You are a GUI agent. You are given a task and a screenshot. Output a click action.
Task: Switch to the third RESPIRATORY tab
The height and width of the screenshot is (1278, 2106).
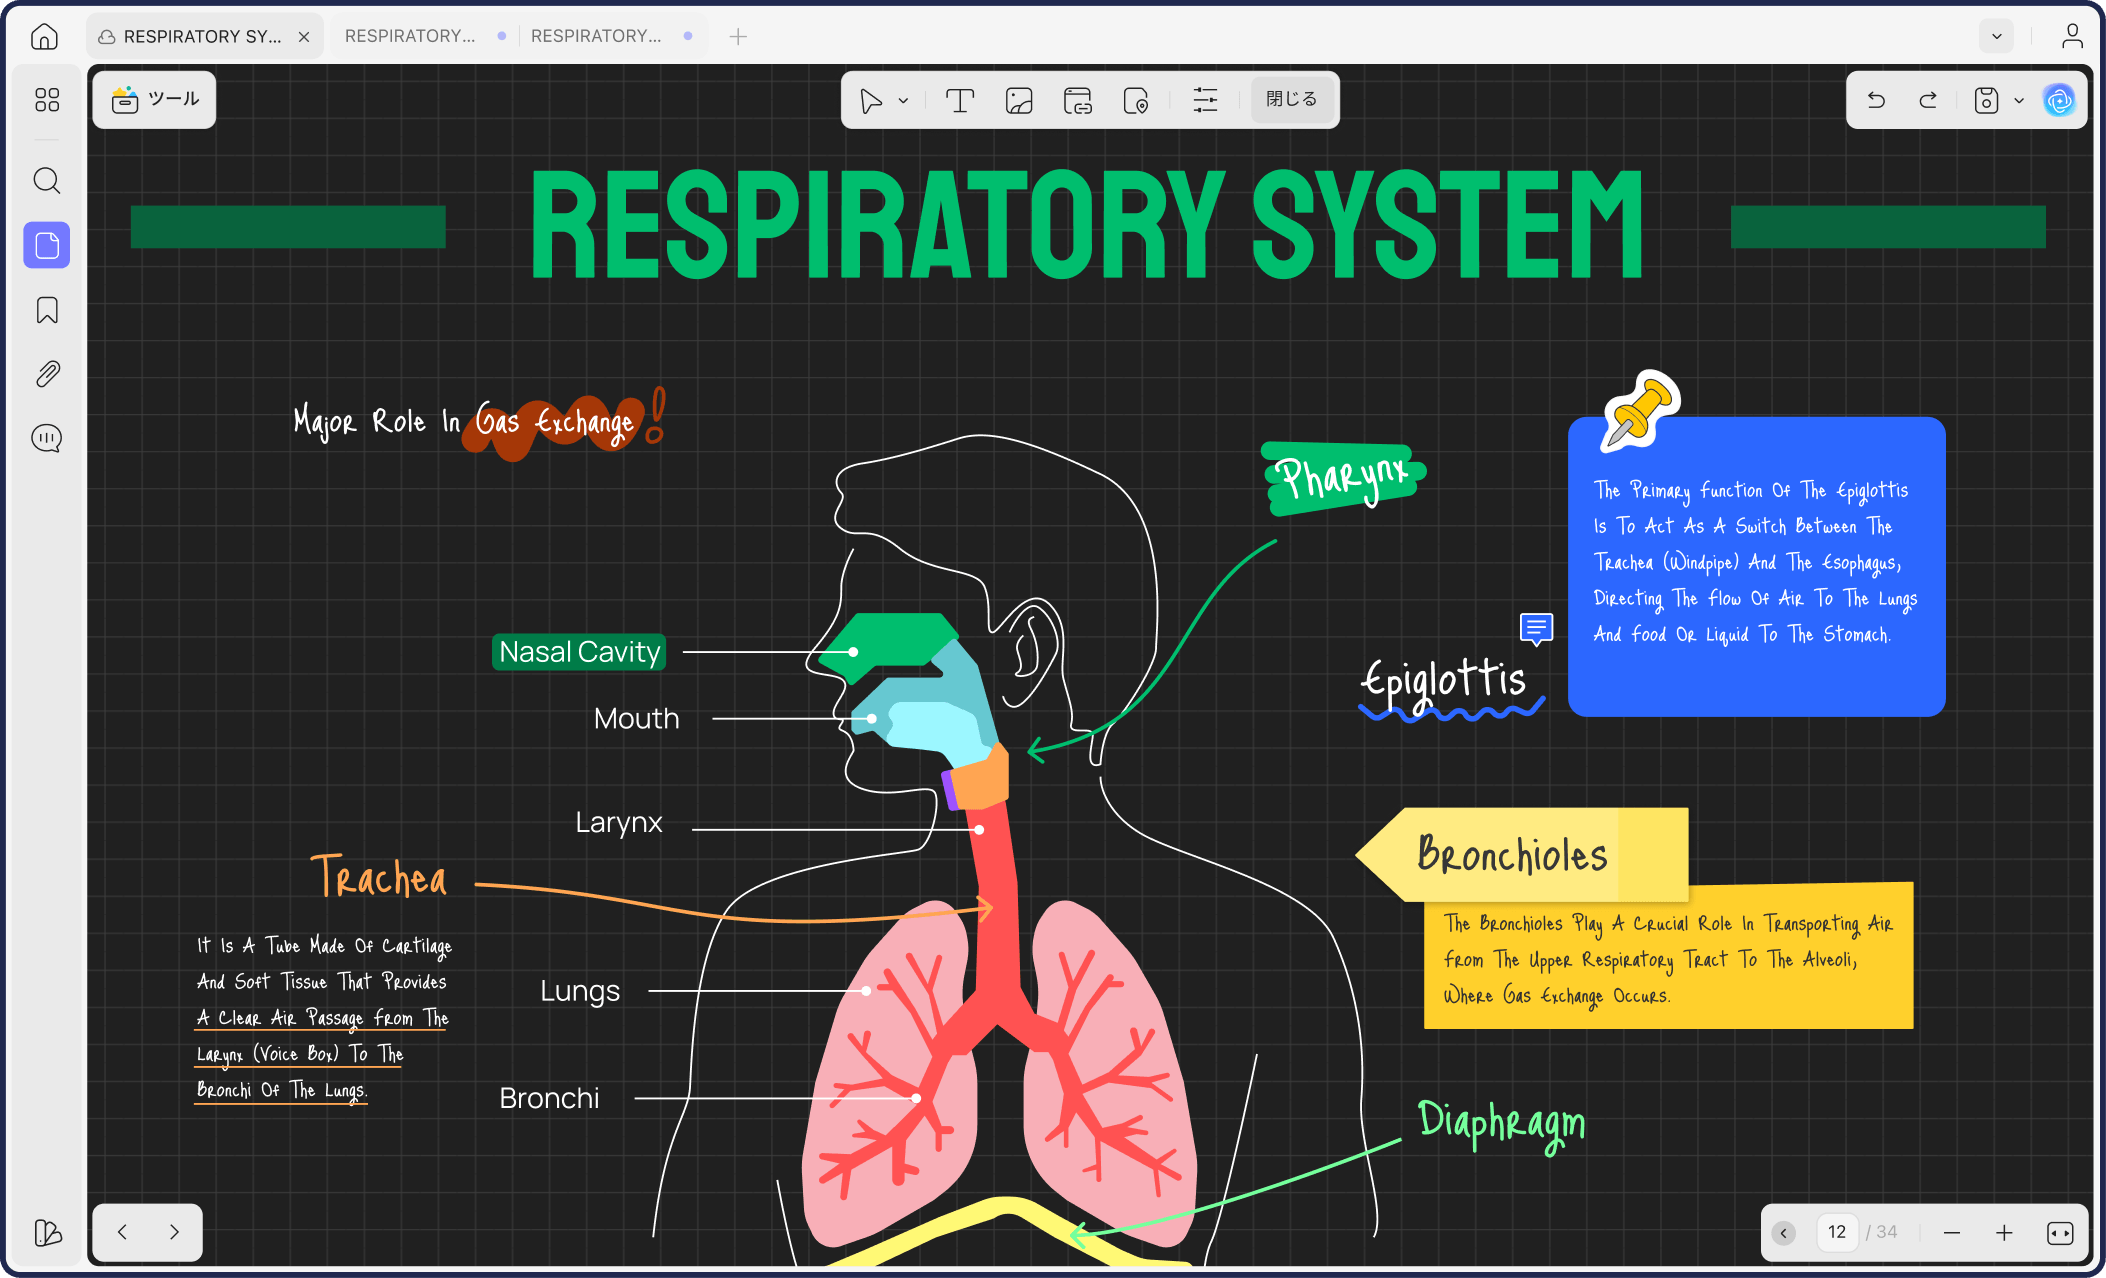click(596, 37)
